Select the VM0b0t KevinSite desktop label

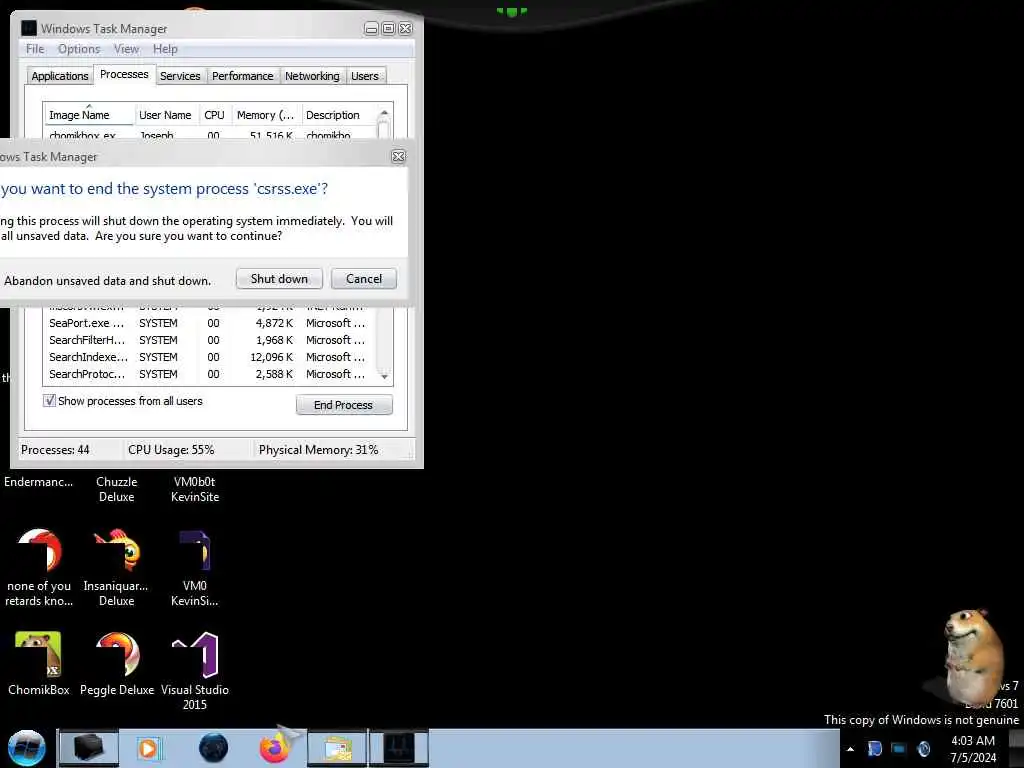195,489
